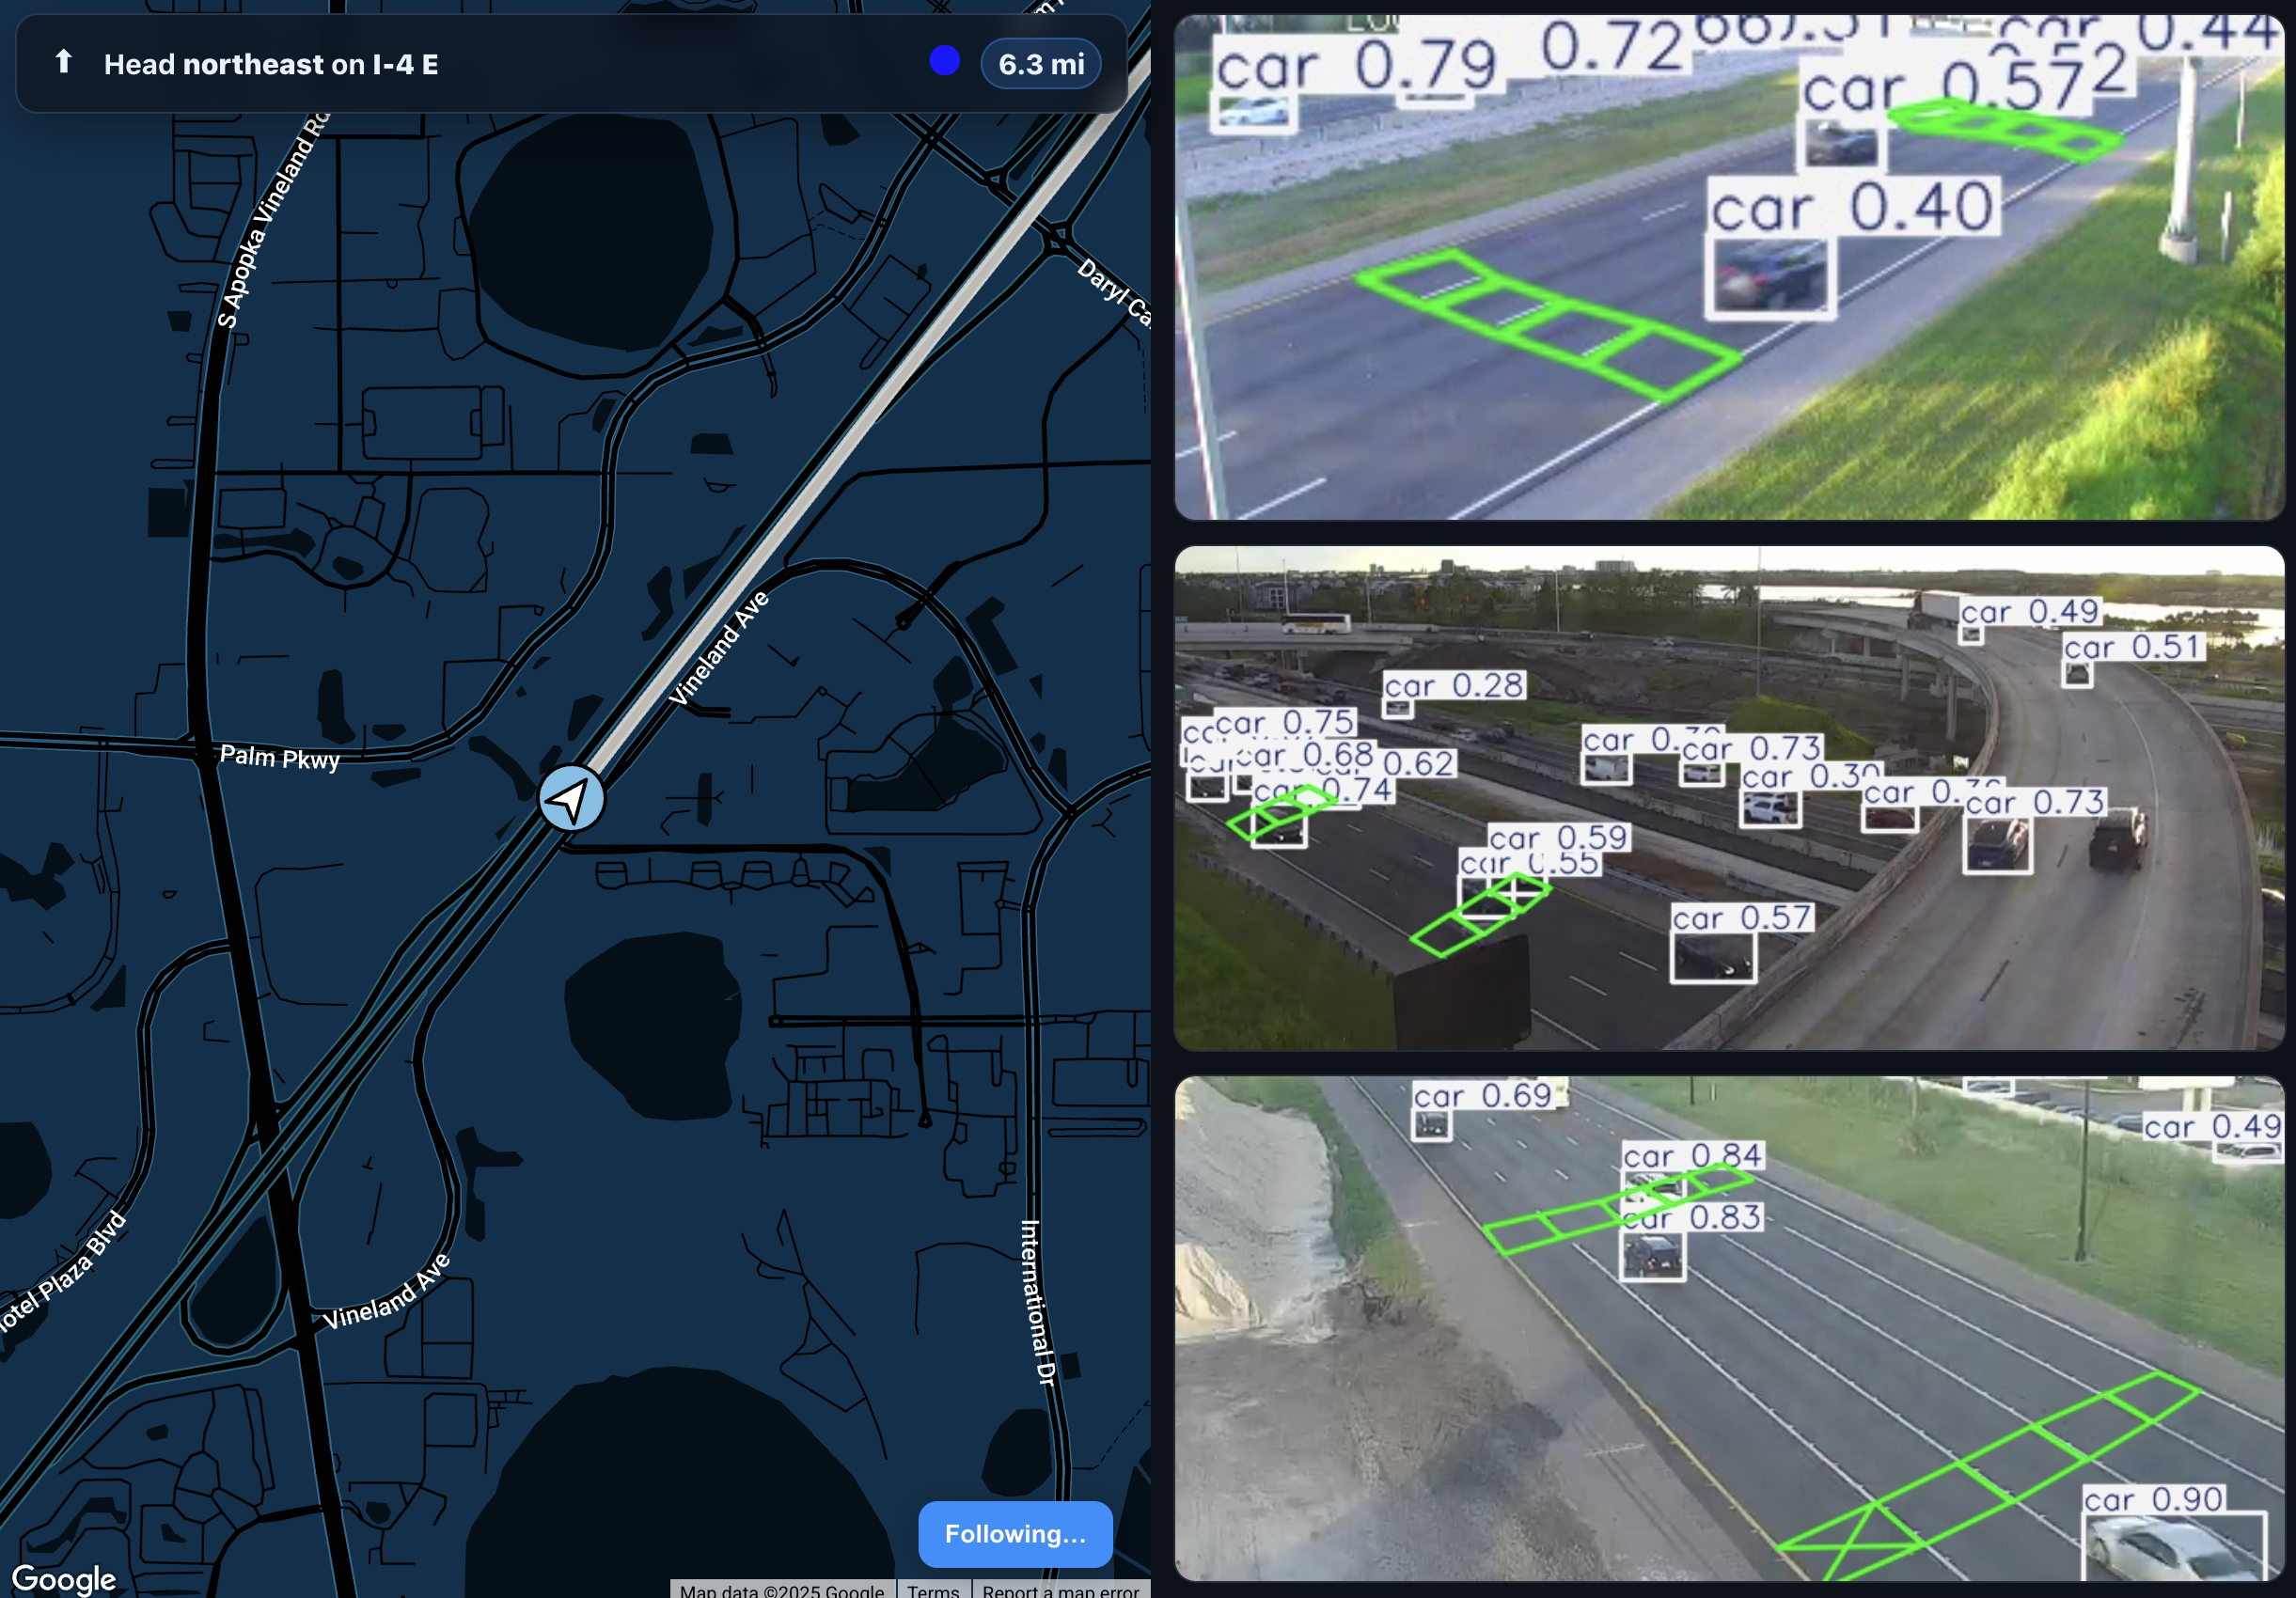Click Report a map error link
This screenshot has width=2296, height=1598.
[x=1060, y=1589]
